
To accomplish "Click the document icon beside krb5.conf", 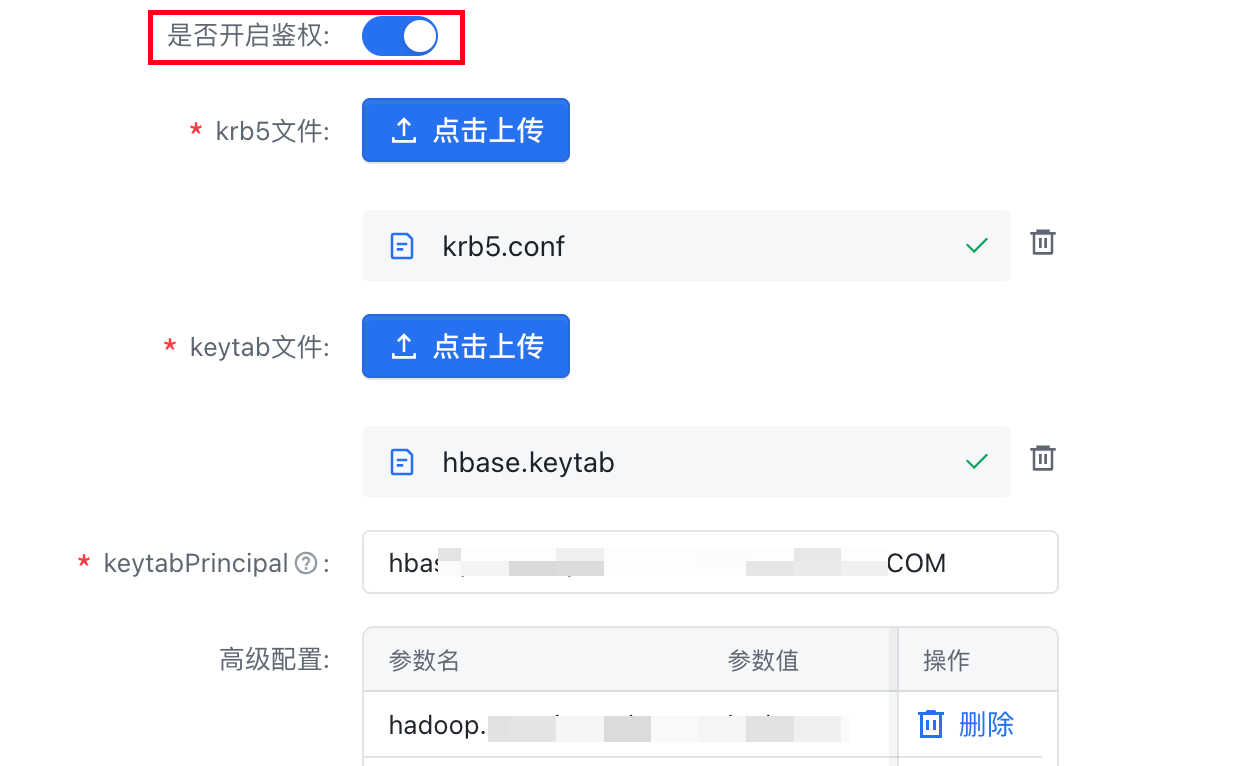I will pos(402,246).
